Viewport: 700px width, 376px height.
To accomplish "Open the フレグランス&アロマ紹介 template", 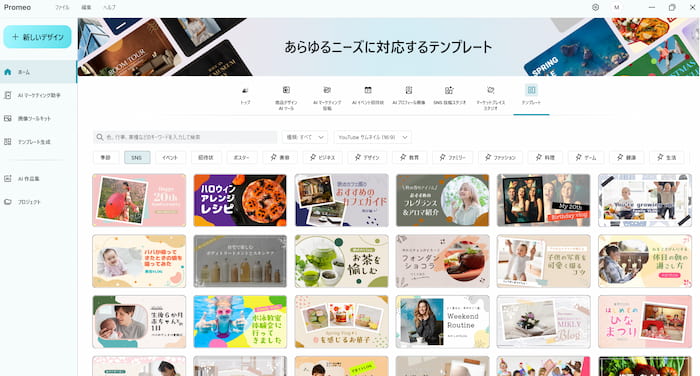I will coord(442,200).
